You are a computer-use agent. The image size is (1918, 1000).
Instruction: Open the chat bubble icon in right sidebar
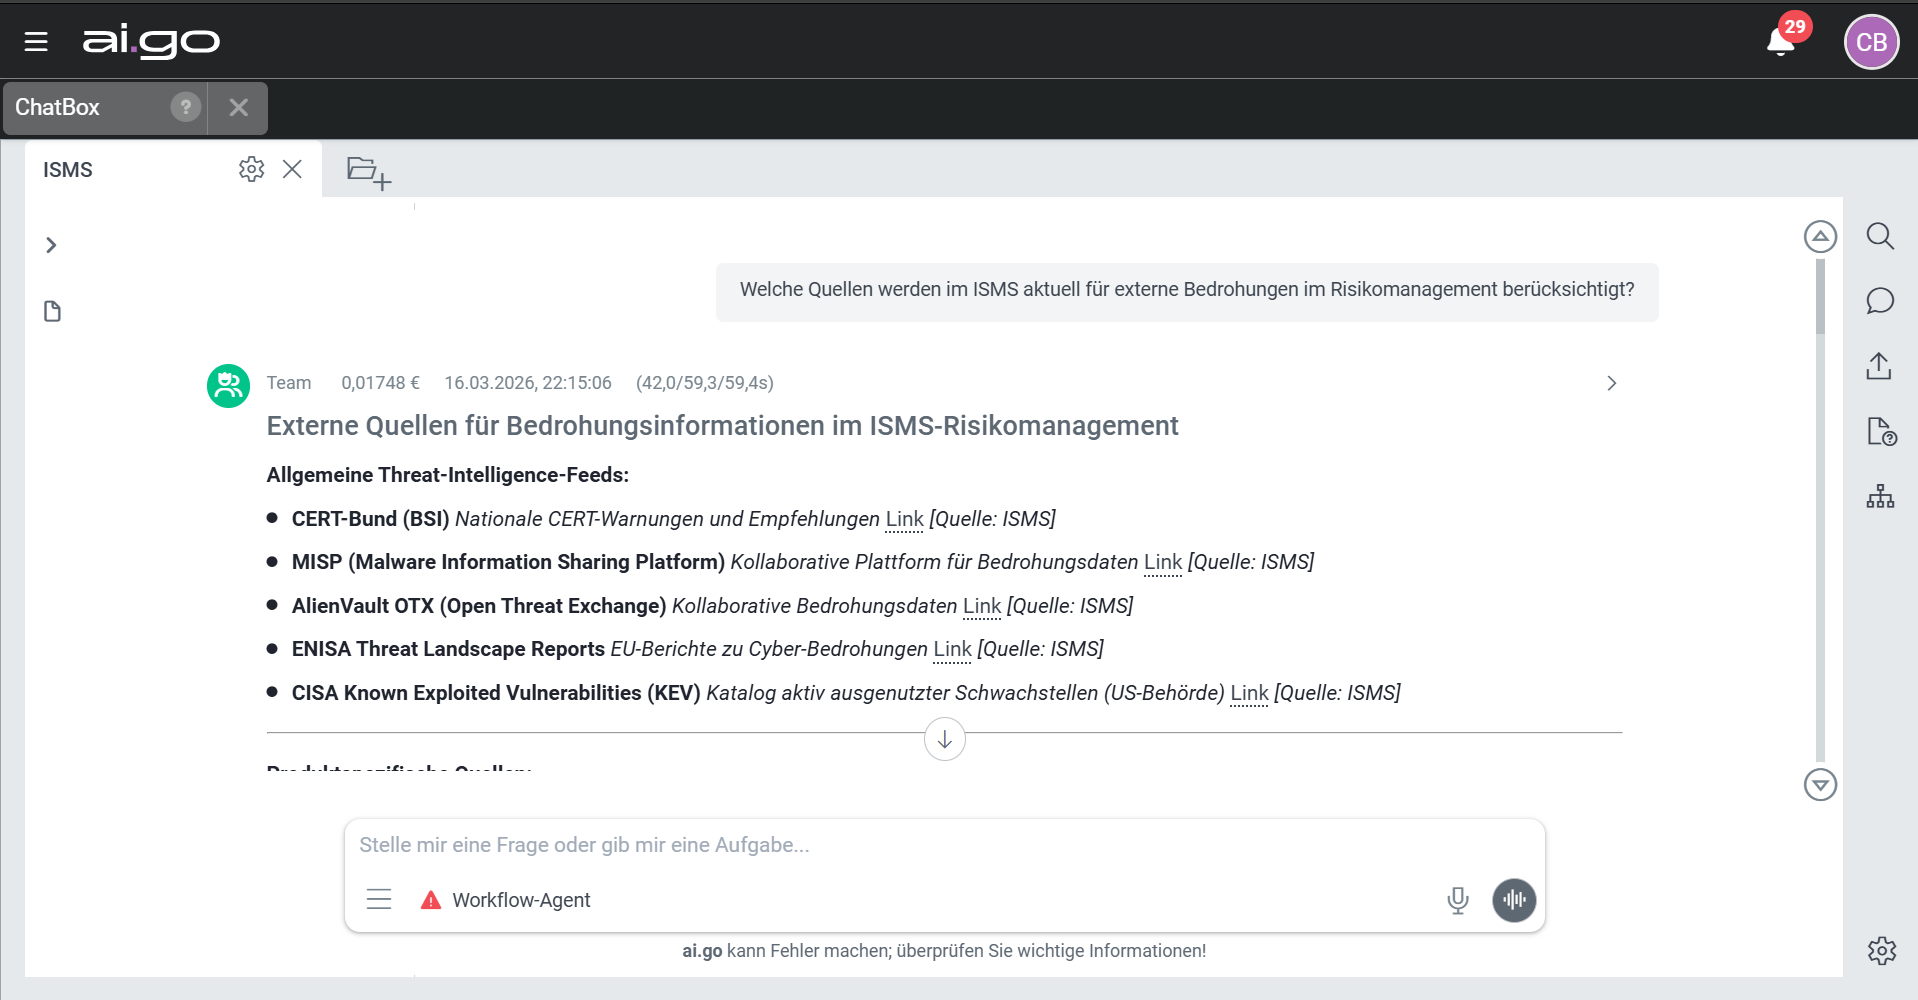coord(1880,301)
